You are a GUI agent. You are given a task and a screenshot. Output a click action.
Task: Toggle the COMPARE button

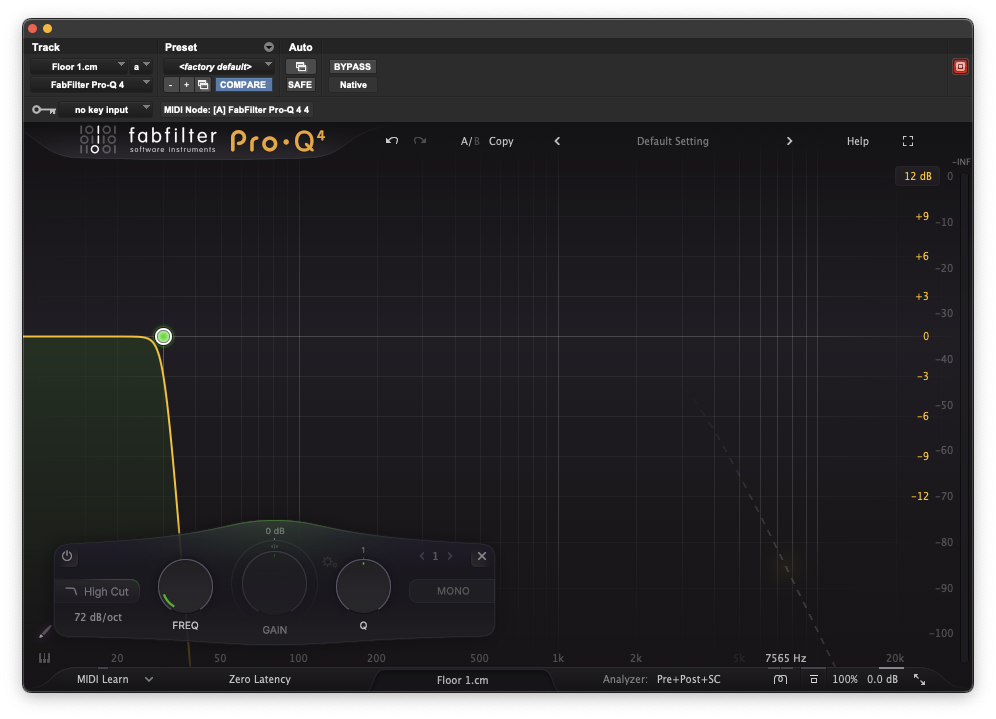[x=243, y=84]
